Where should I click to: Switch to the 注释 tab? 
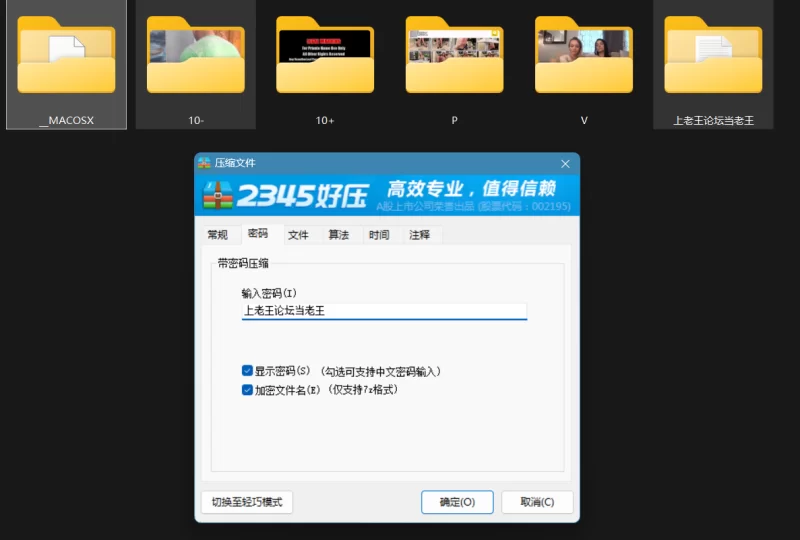click(x=419, y=235)
